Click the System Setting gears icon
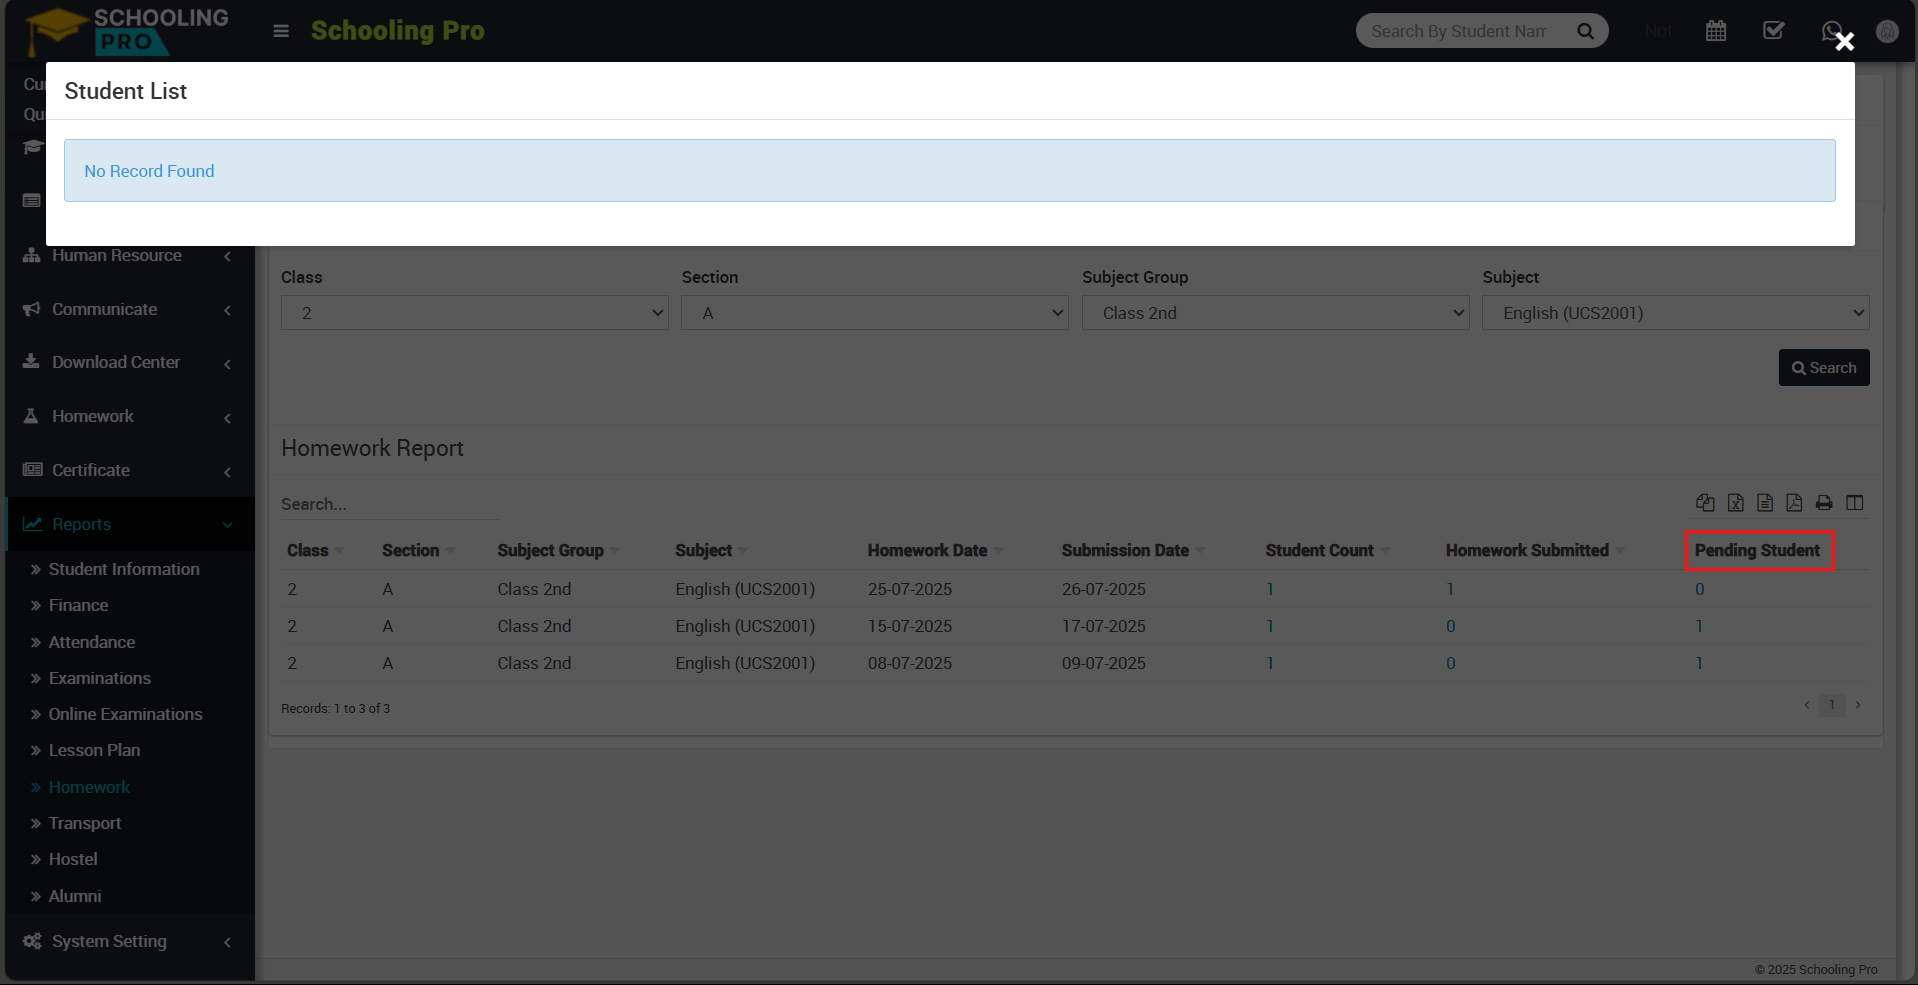Screen dimensions: 1918x985 coord(32,941)
